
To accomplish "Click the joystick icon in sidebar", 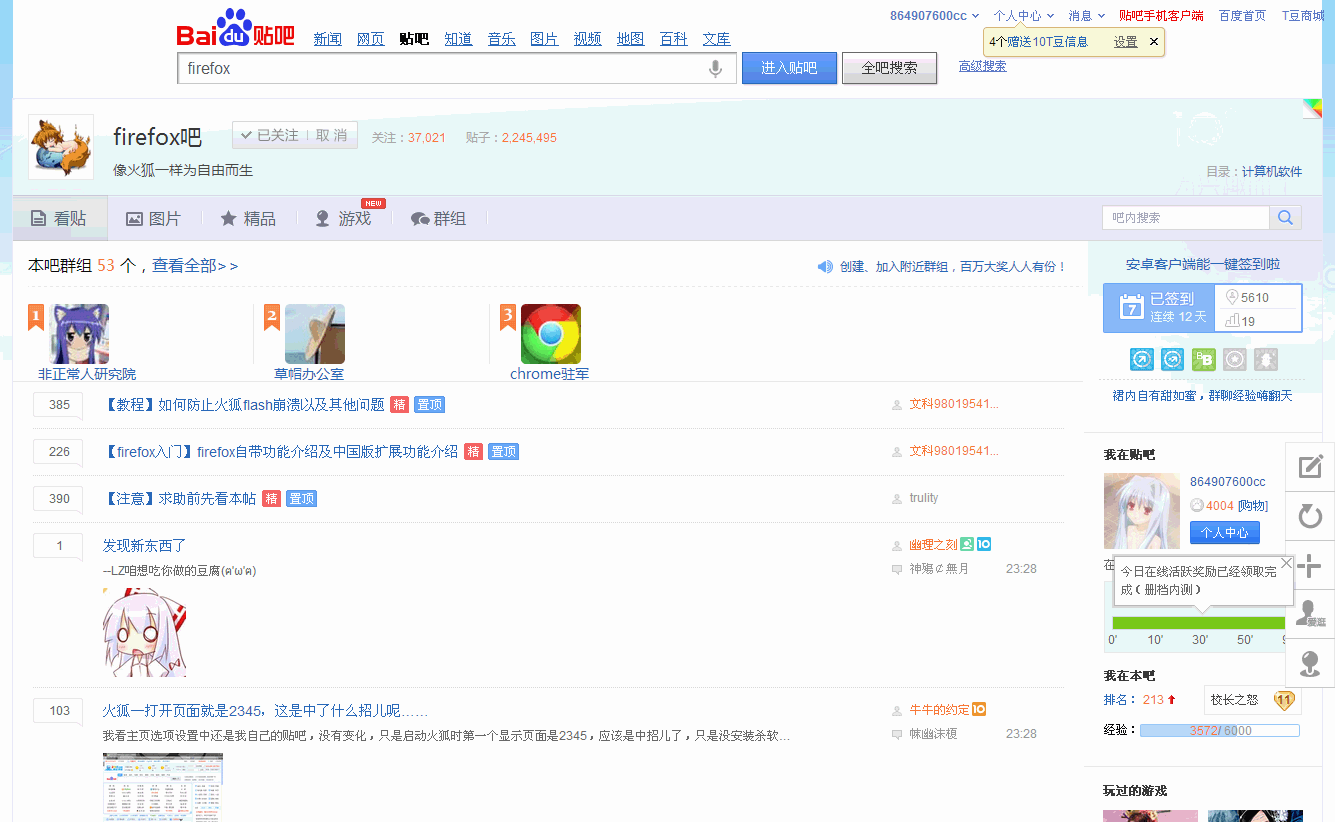I will pyautogui.click(x=1310, y=663).
